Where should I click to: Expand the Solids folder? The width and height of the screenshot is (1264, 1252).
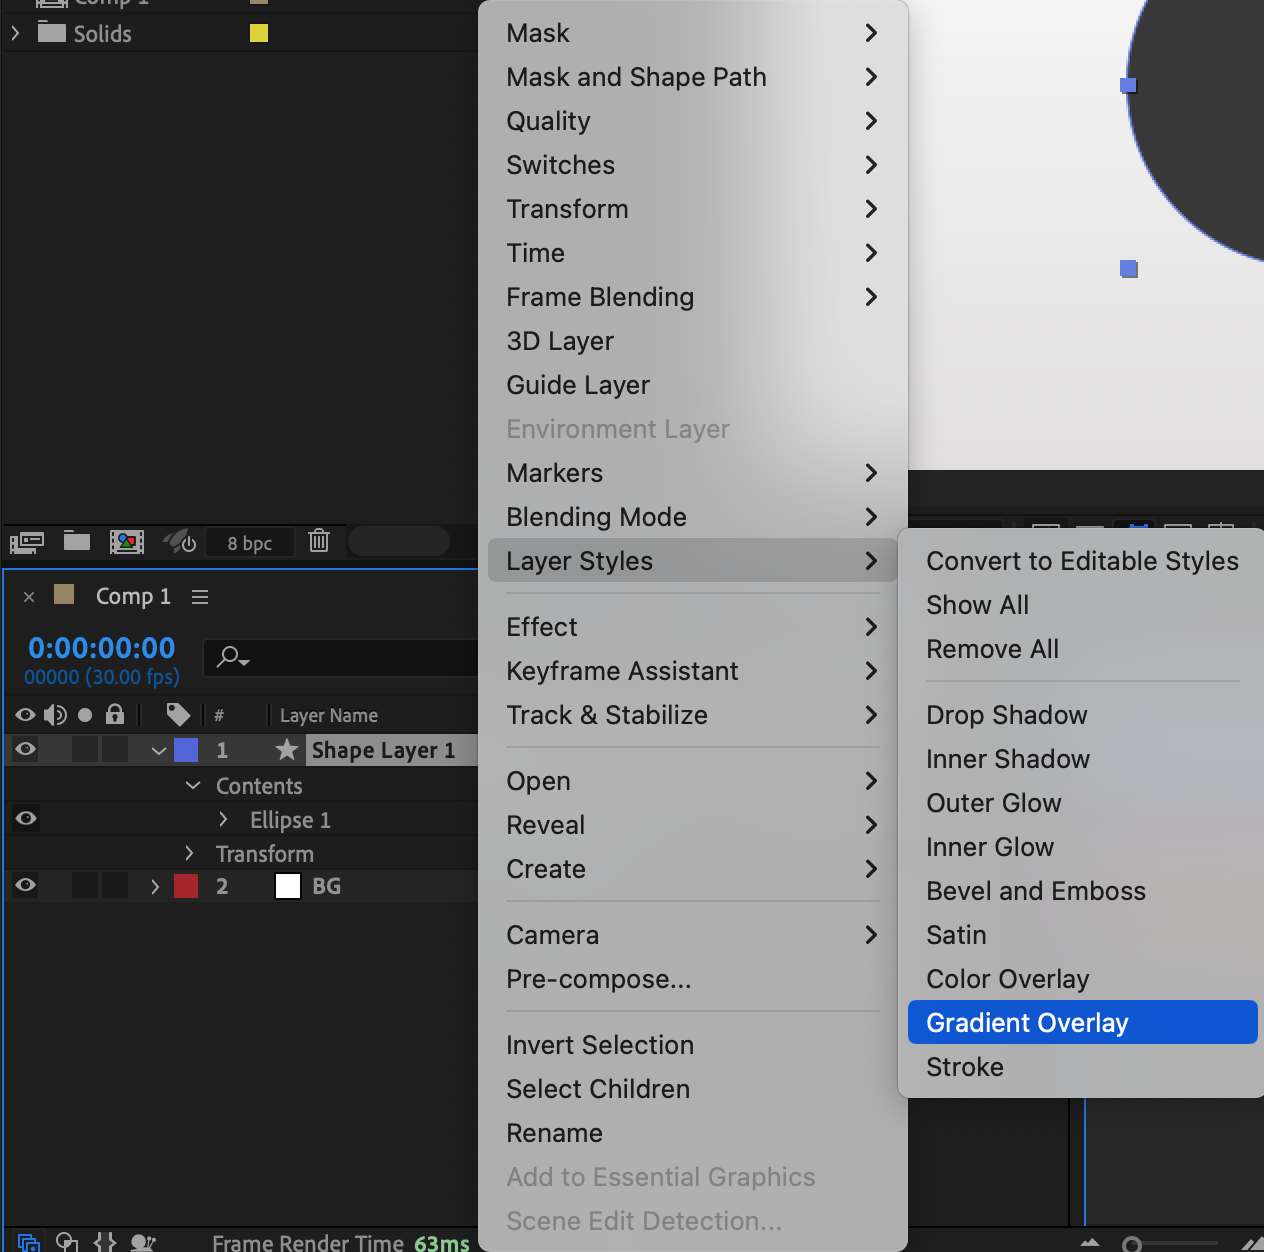coord(15,33)
